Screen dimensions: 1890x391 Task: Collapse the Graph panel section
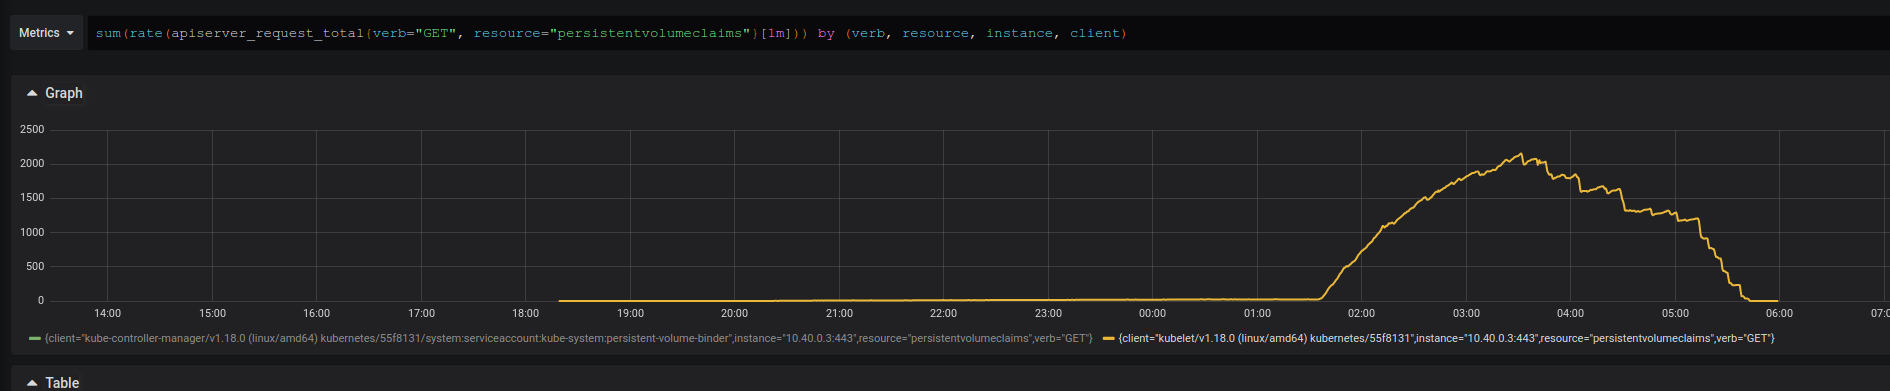tap(55, 93)
